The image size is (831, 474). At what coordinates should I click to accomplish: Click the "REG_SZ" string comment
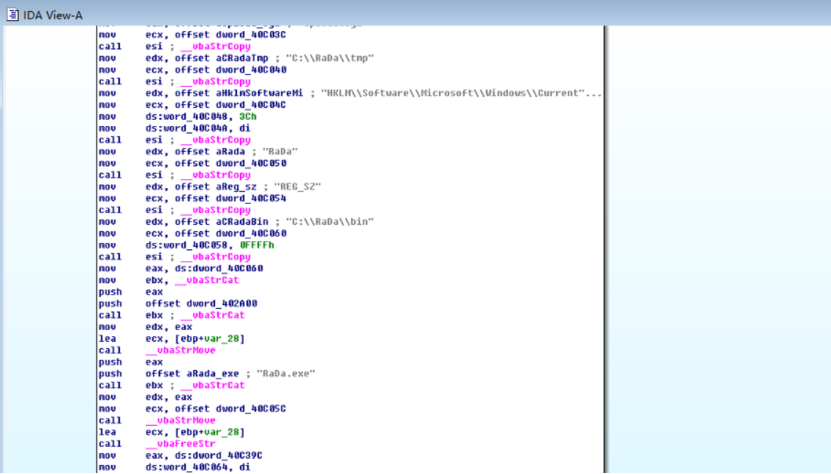pyautogui.click(x=297, y=187)
